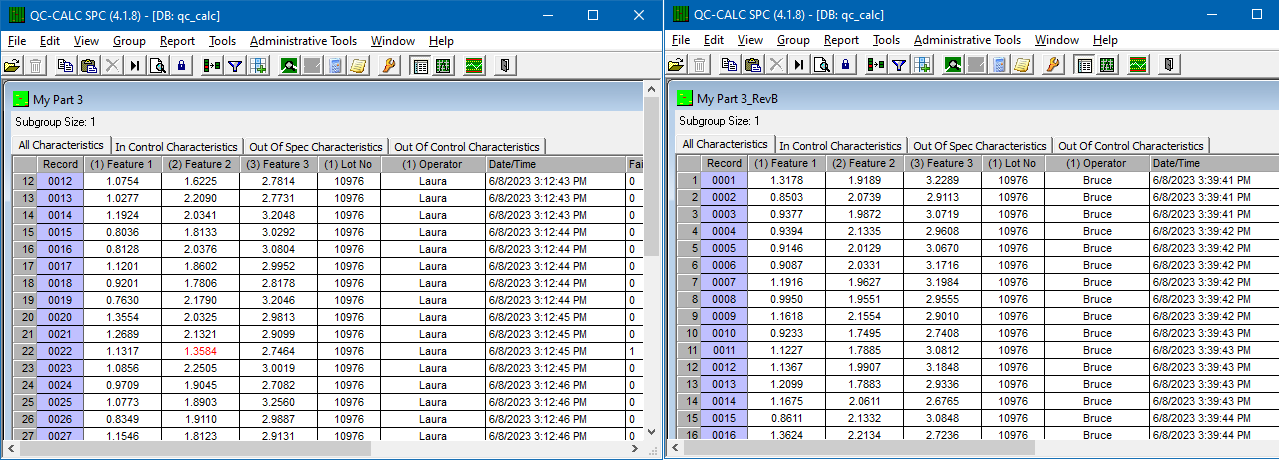The height and width of the screenshot is (460, 1279).
Task: Open Print Preview in right window toolbar
Action: 822,65
